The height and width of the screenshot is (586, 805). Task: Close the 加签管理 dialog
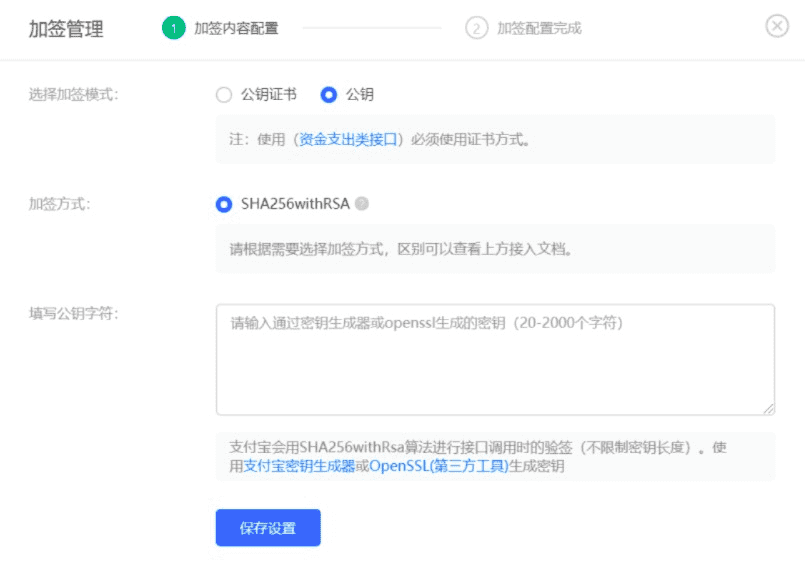click(777, 26)
